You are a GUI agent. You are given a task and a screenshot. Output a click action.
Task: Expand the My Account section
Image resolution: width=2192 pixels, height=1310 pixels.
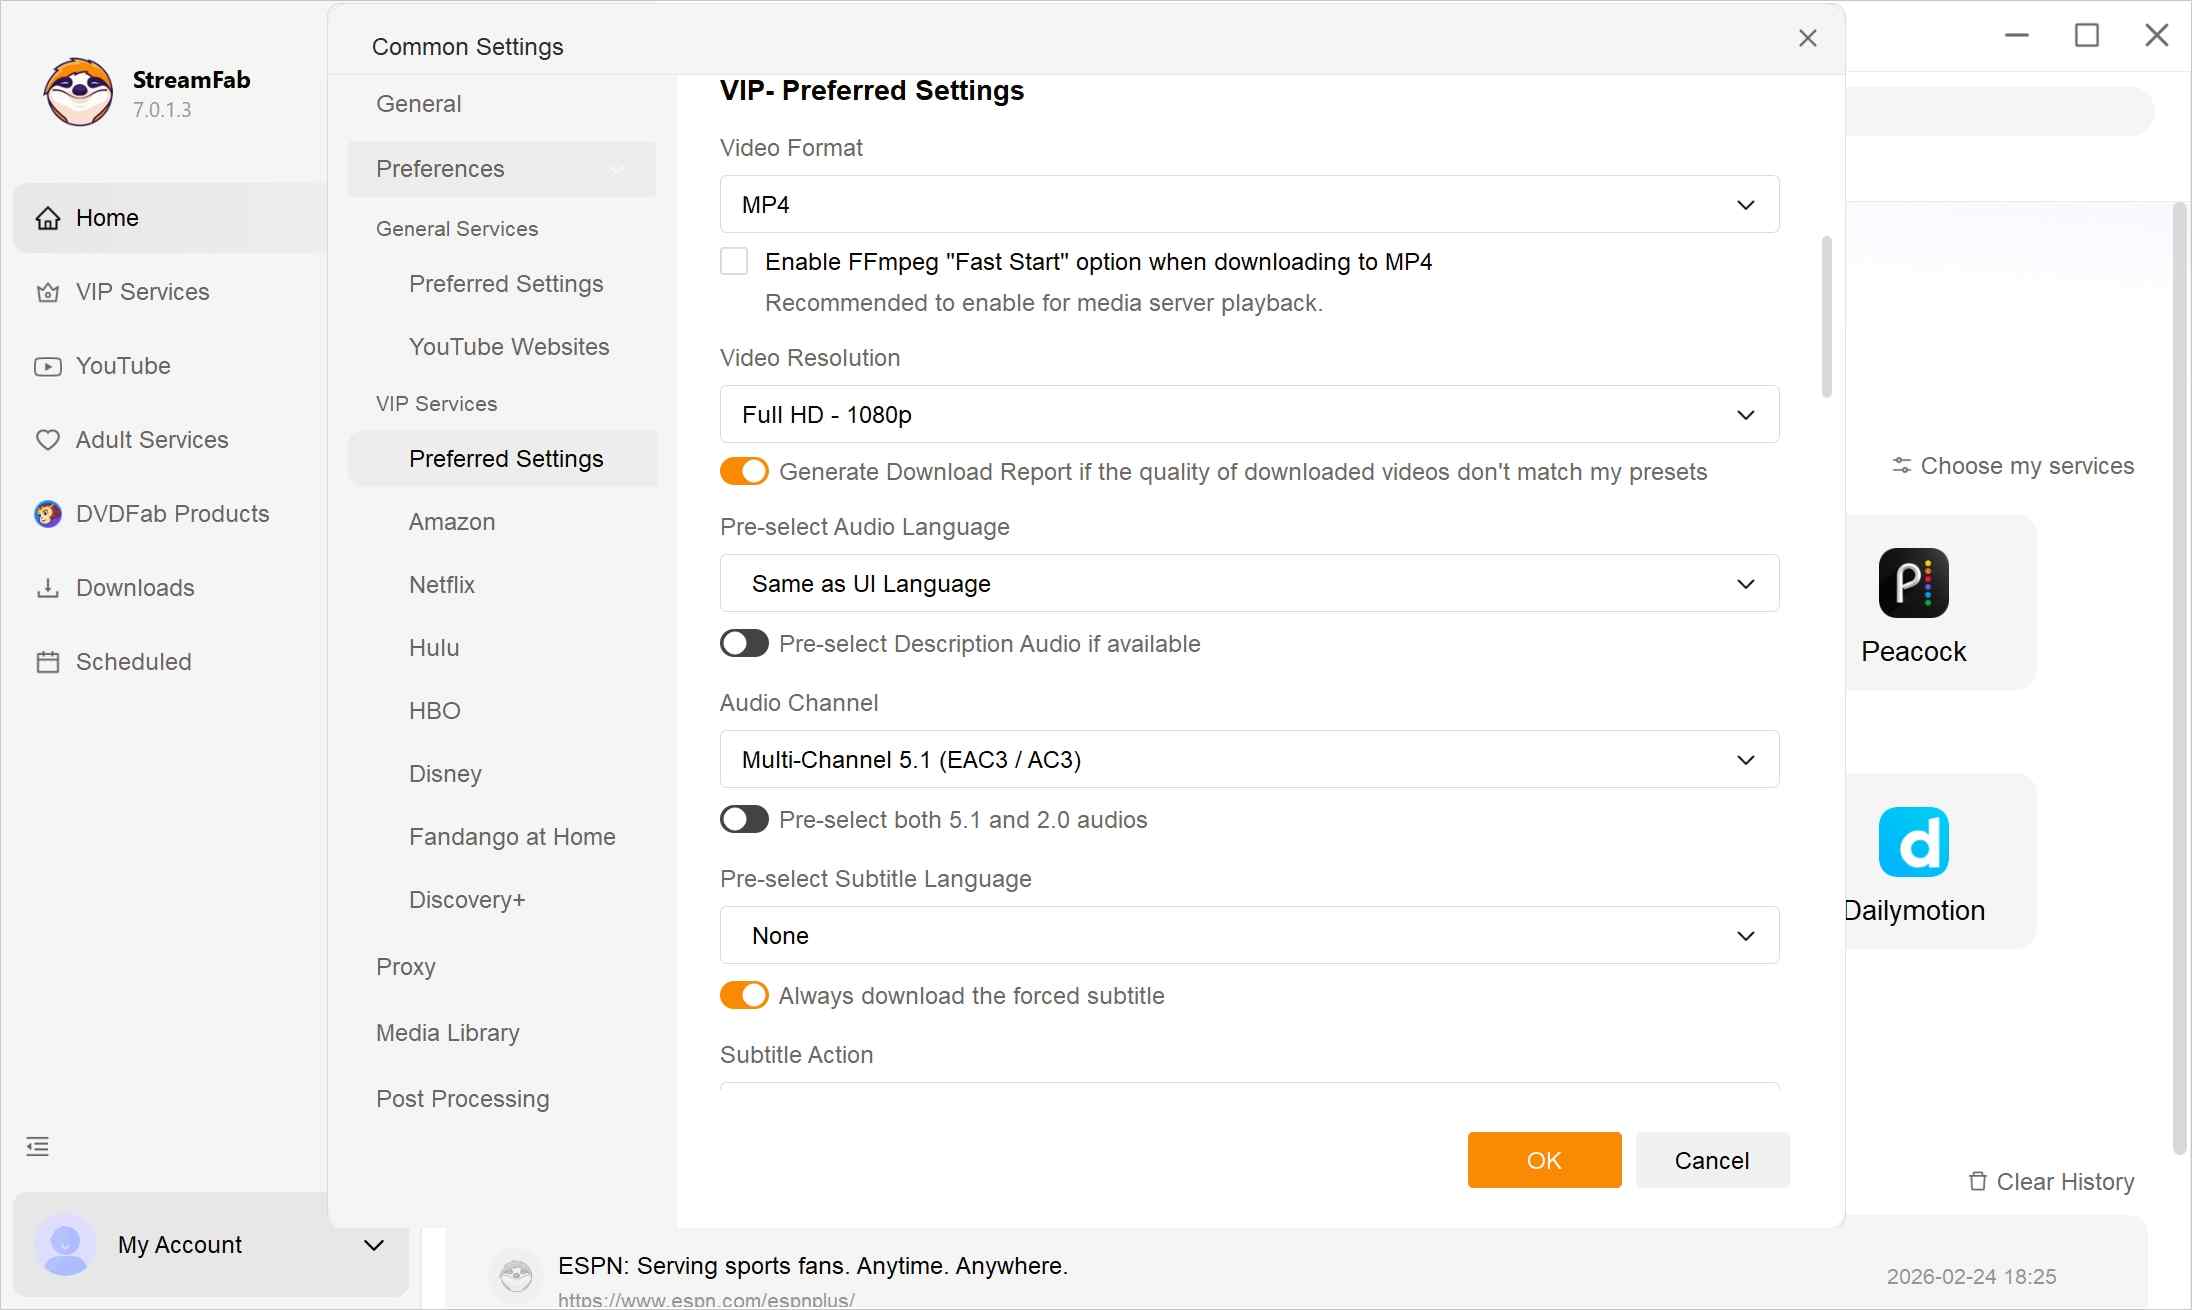point(374,1245)
